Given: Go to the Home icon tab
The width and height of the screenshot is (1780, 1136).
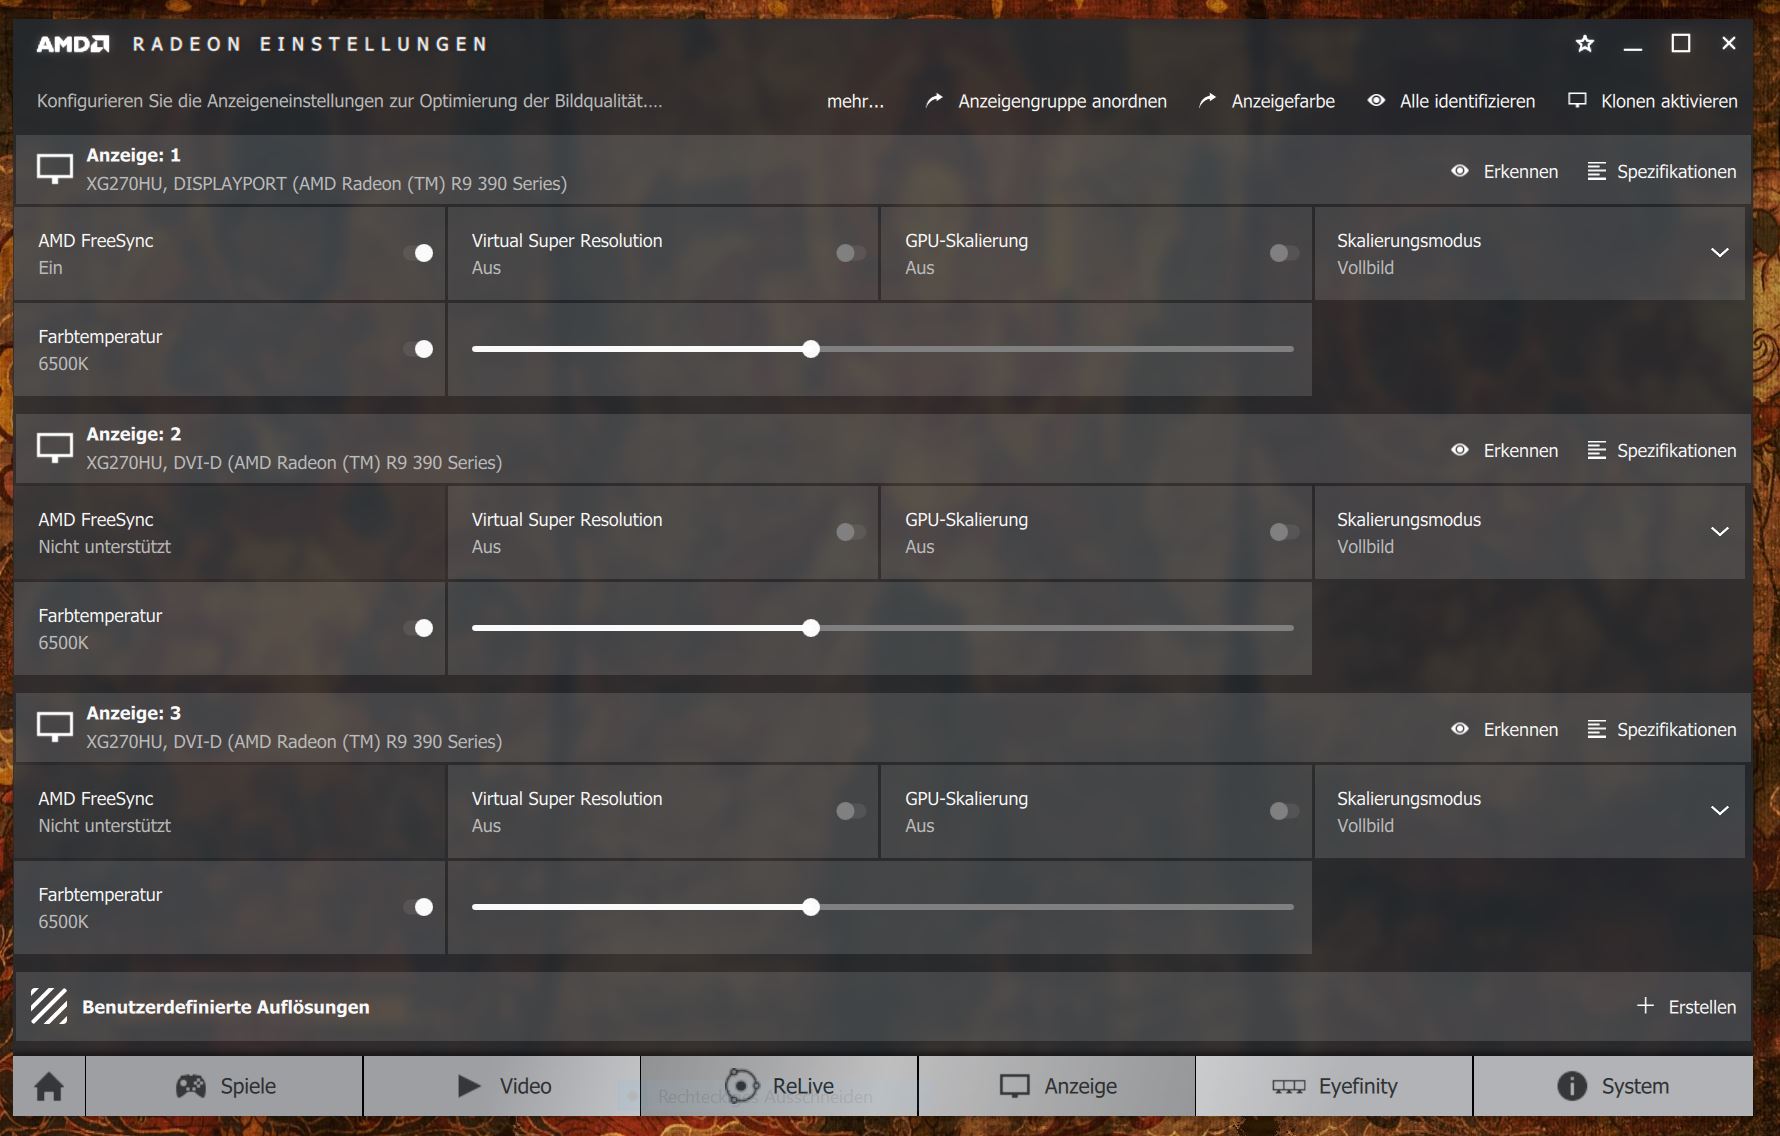Looking at the screenshot, I should (49, 1086).
